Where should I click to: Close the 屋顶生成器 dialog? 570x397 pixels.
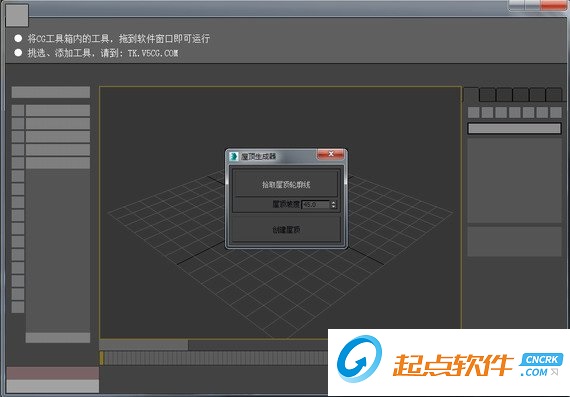tap(330, 154)
